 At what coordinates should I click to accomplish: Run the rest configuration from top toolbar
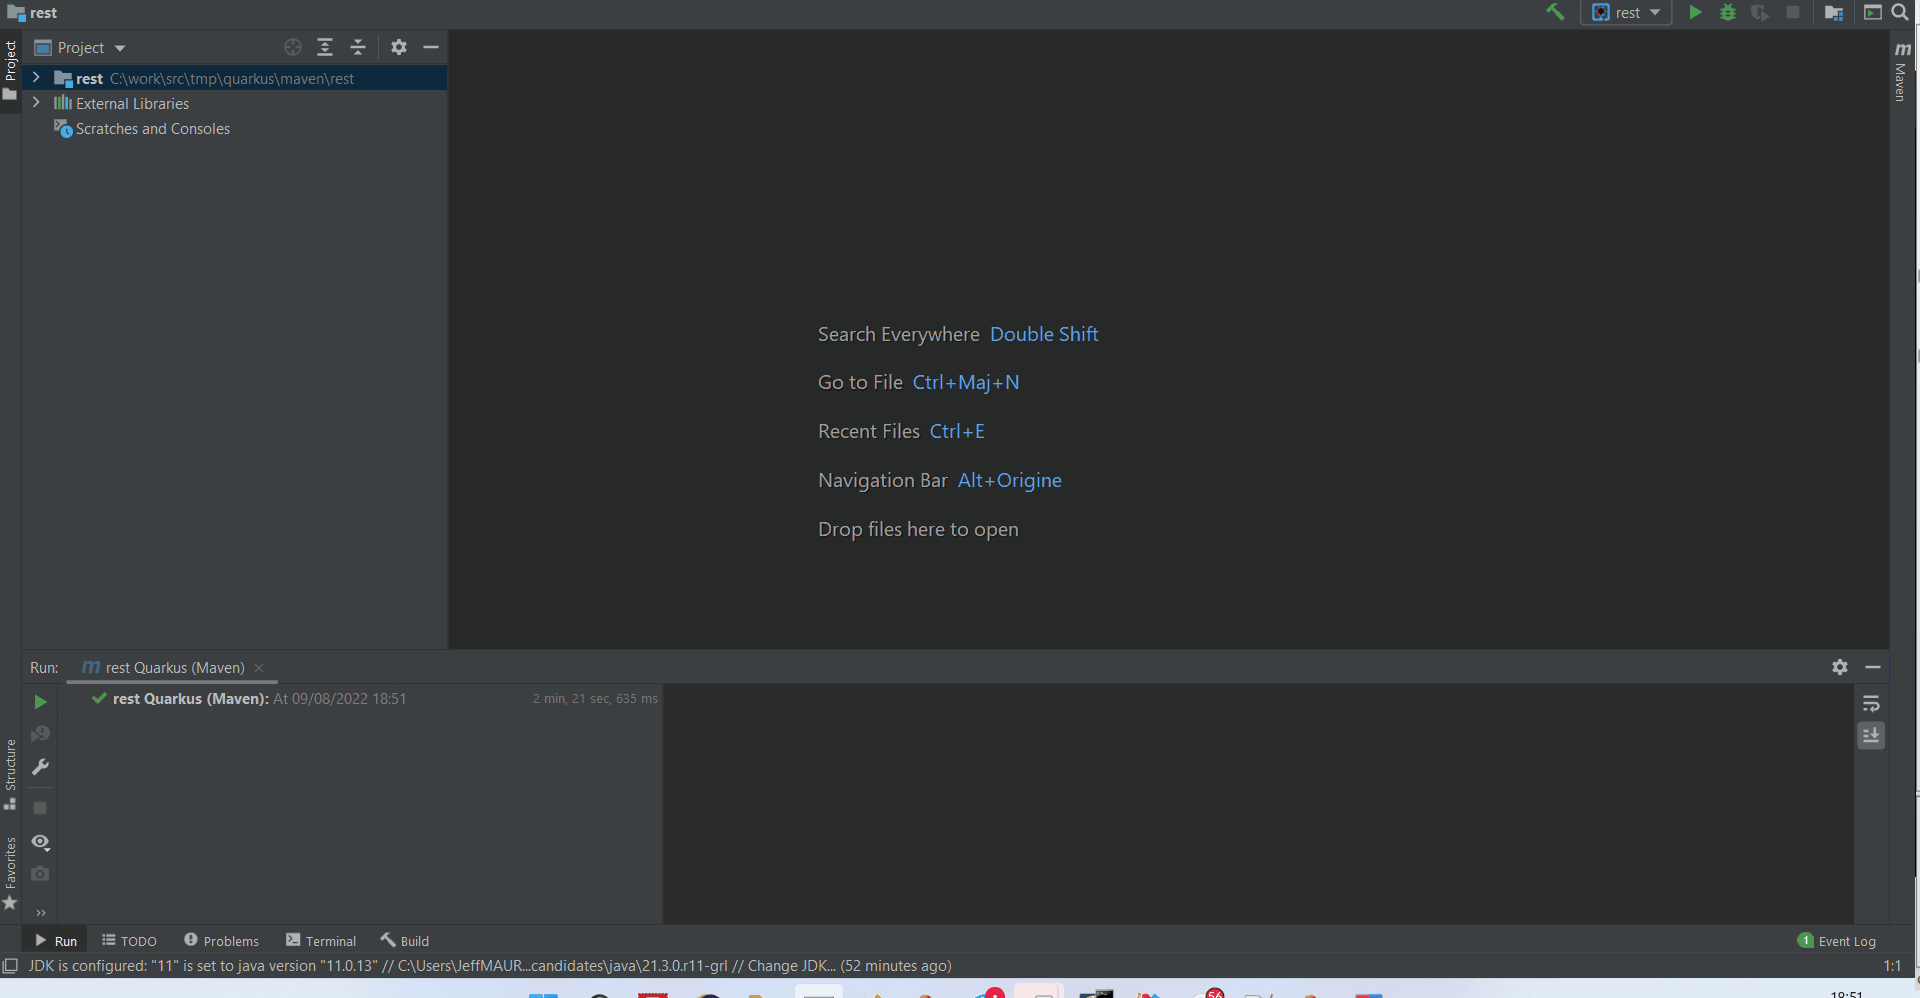pos(1695,12)
